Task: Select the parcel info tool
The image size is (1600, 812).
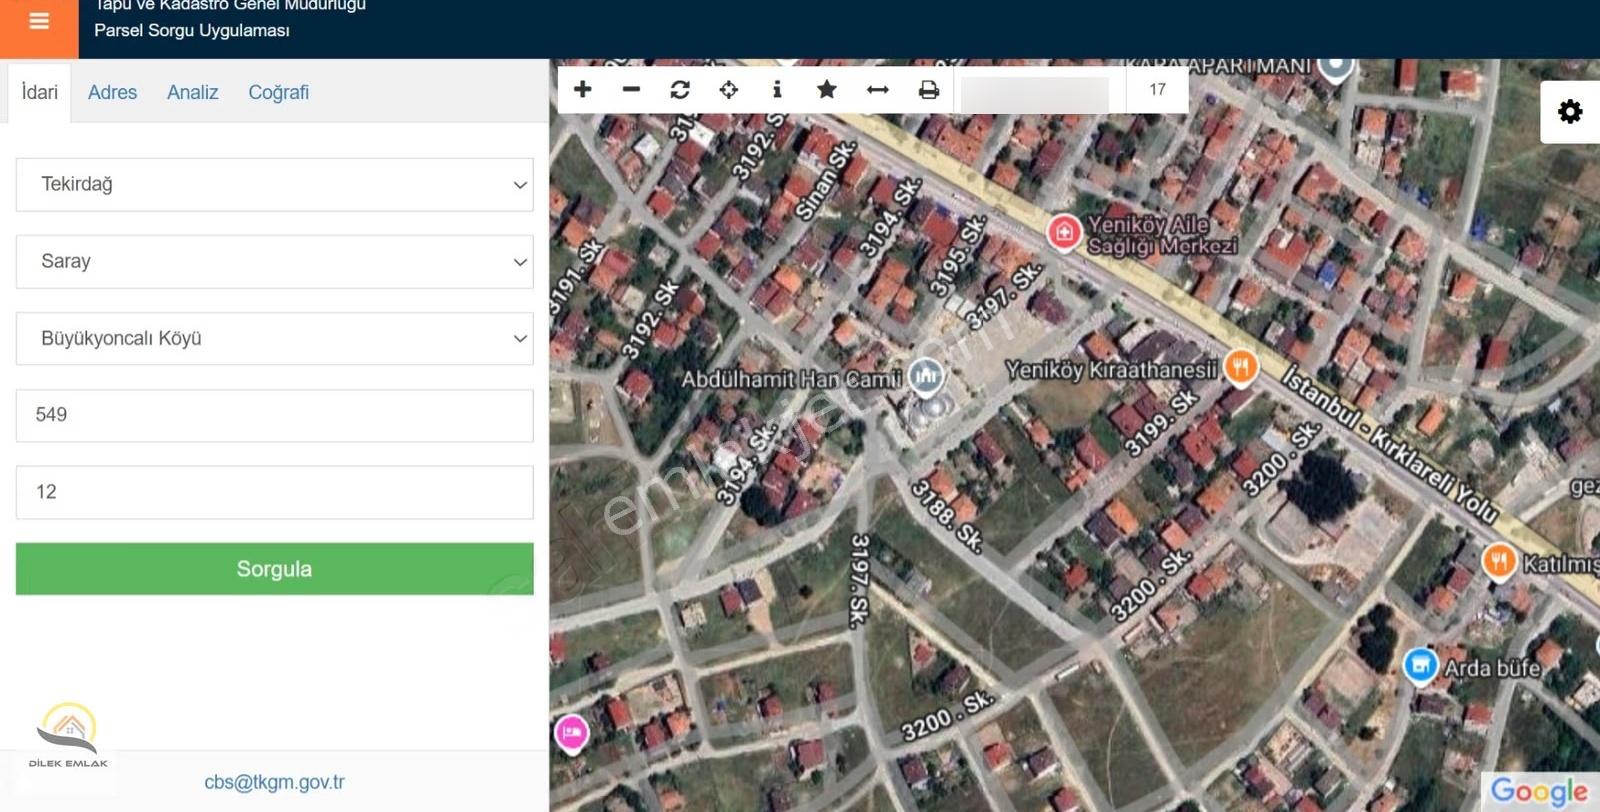Action: 777,90
